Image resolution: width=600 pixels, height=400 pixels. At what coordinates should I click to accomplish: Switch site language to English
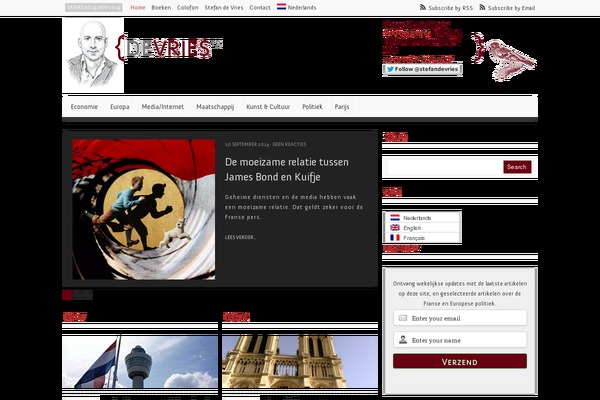point(412,228)
